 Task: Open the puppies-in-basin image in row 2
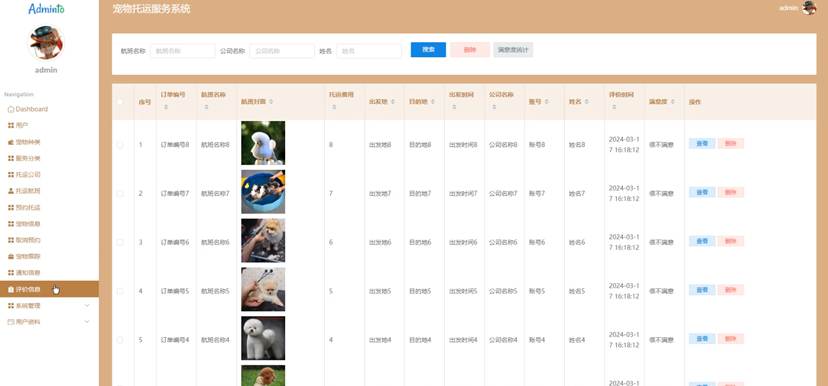(x=263, y=192)
